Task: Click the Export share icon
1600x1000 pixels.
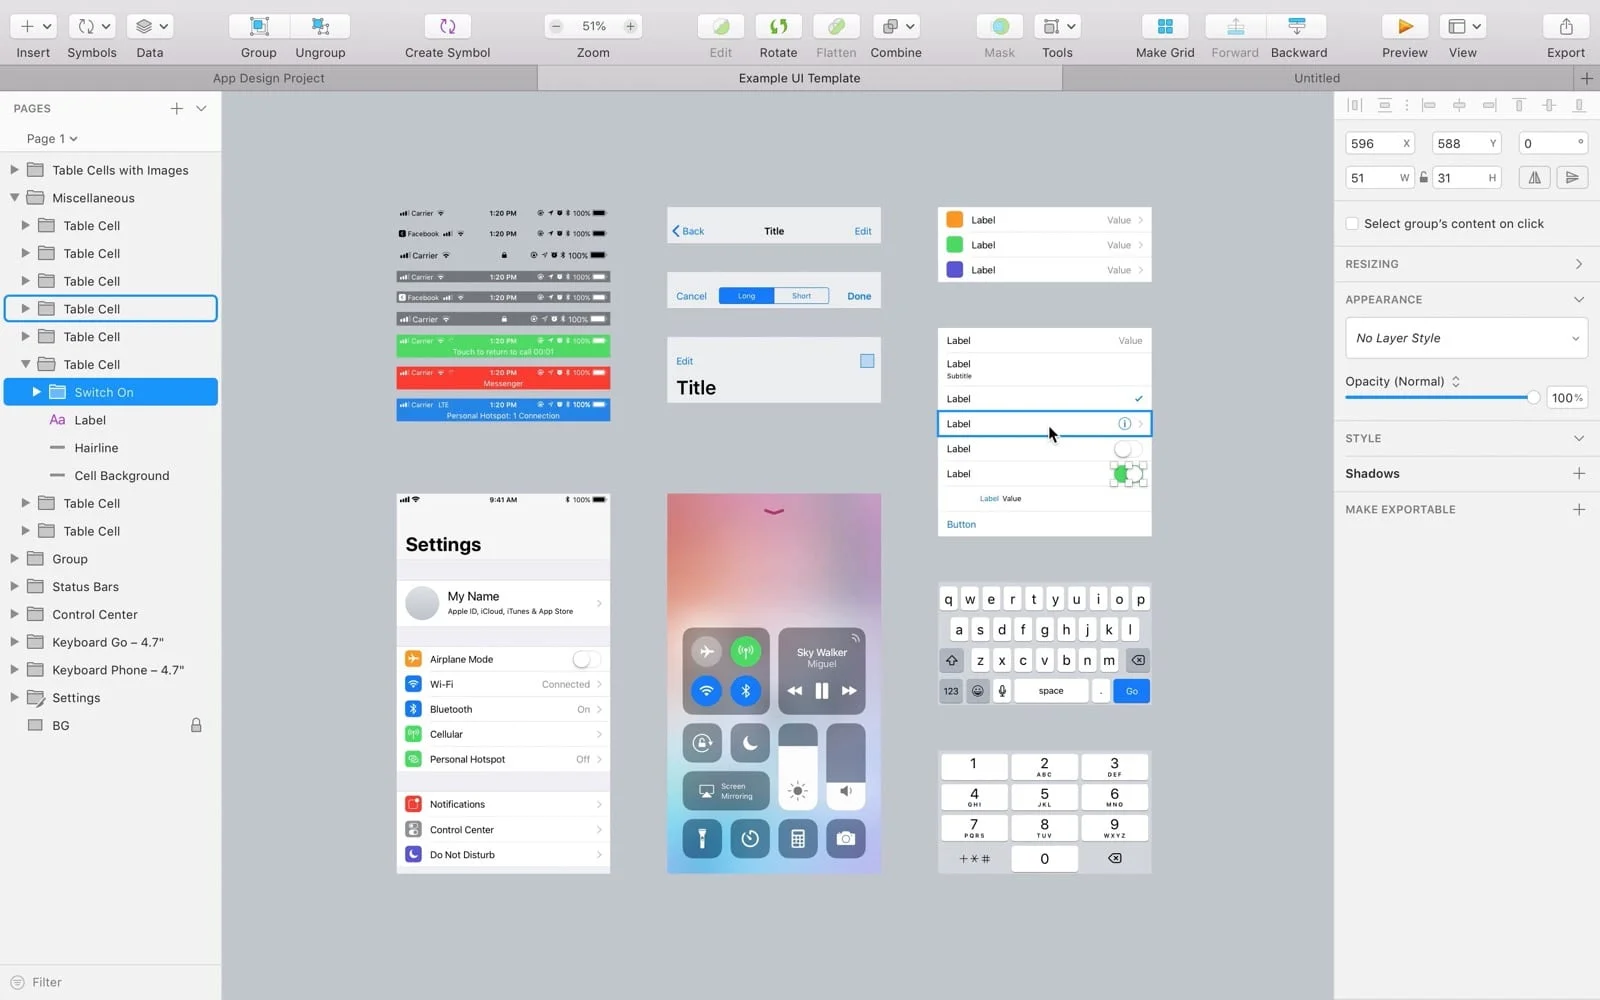Action: 1566,26
